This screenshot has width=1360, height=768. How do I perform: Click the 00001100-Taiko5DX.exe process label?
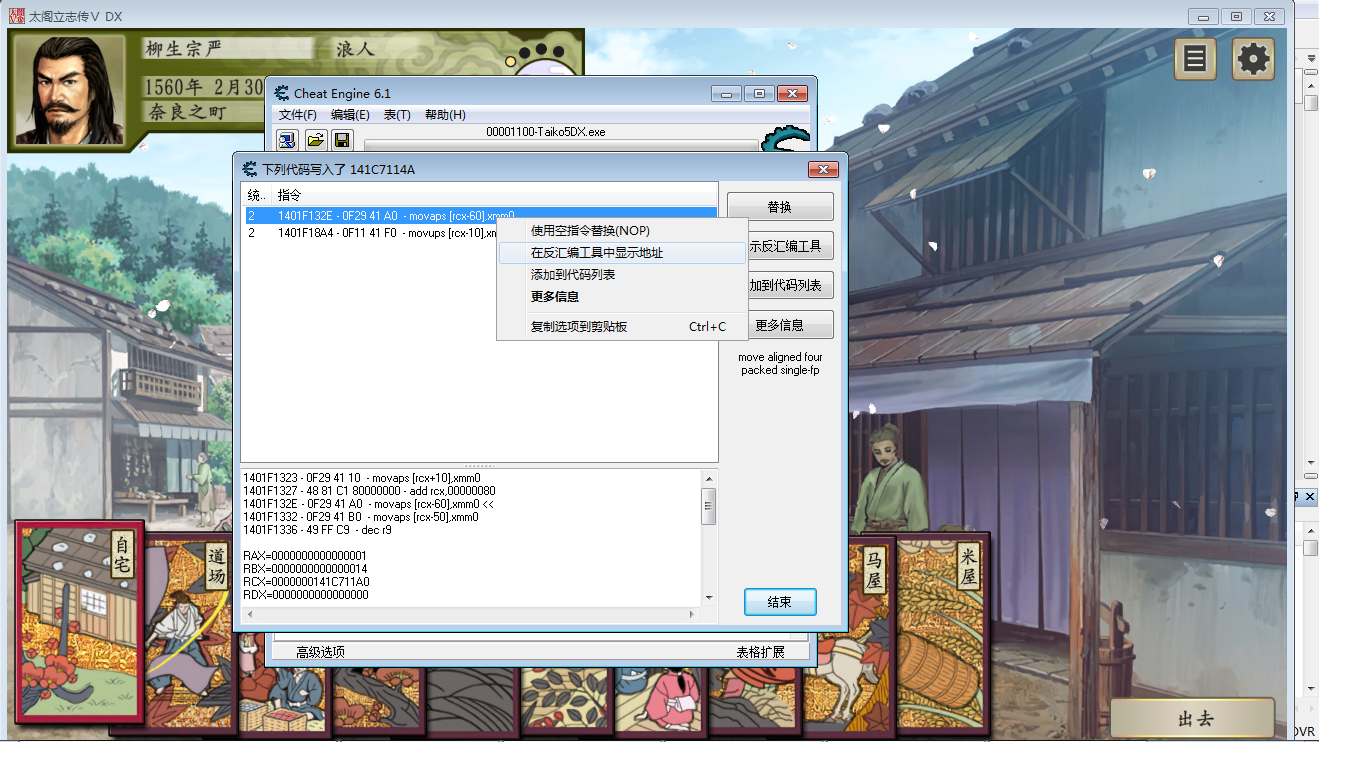[x=546, y=132]
